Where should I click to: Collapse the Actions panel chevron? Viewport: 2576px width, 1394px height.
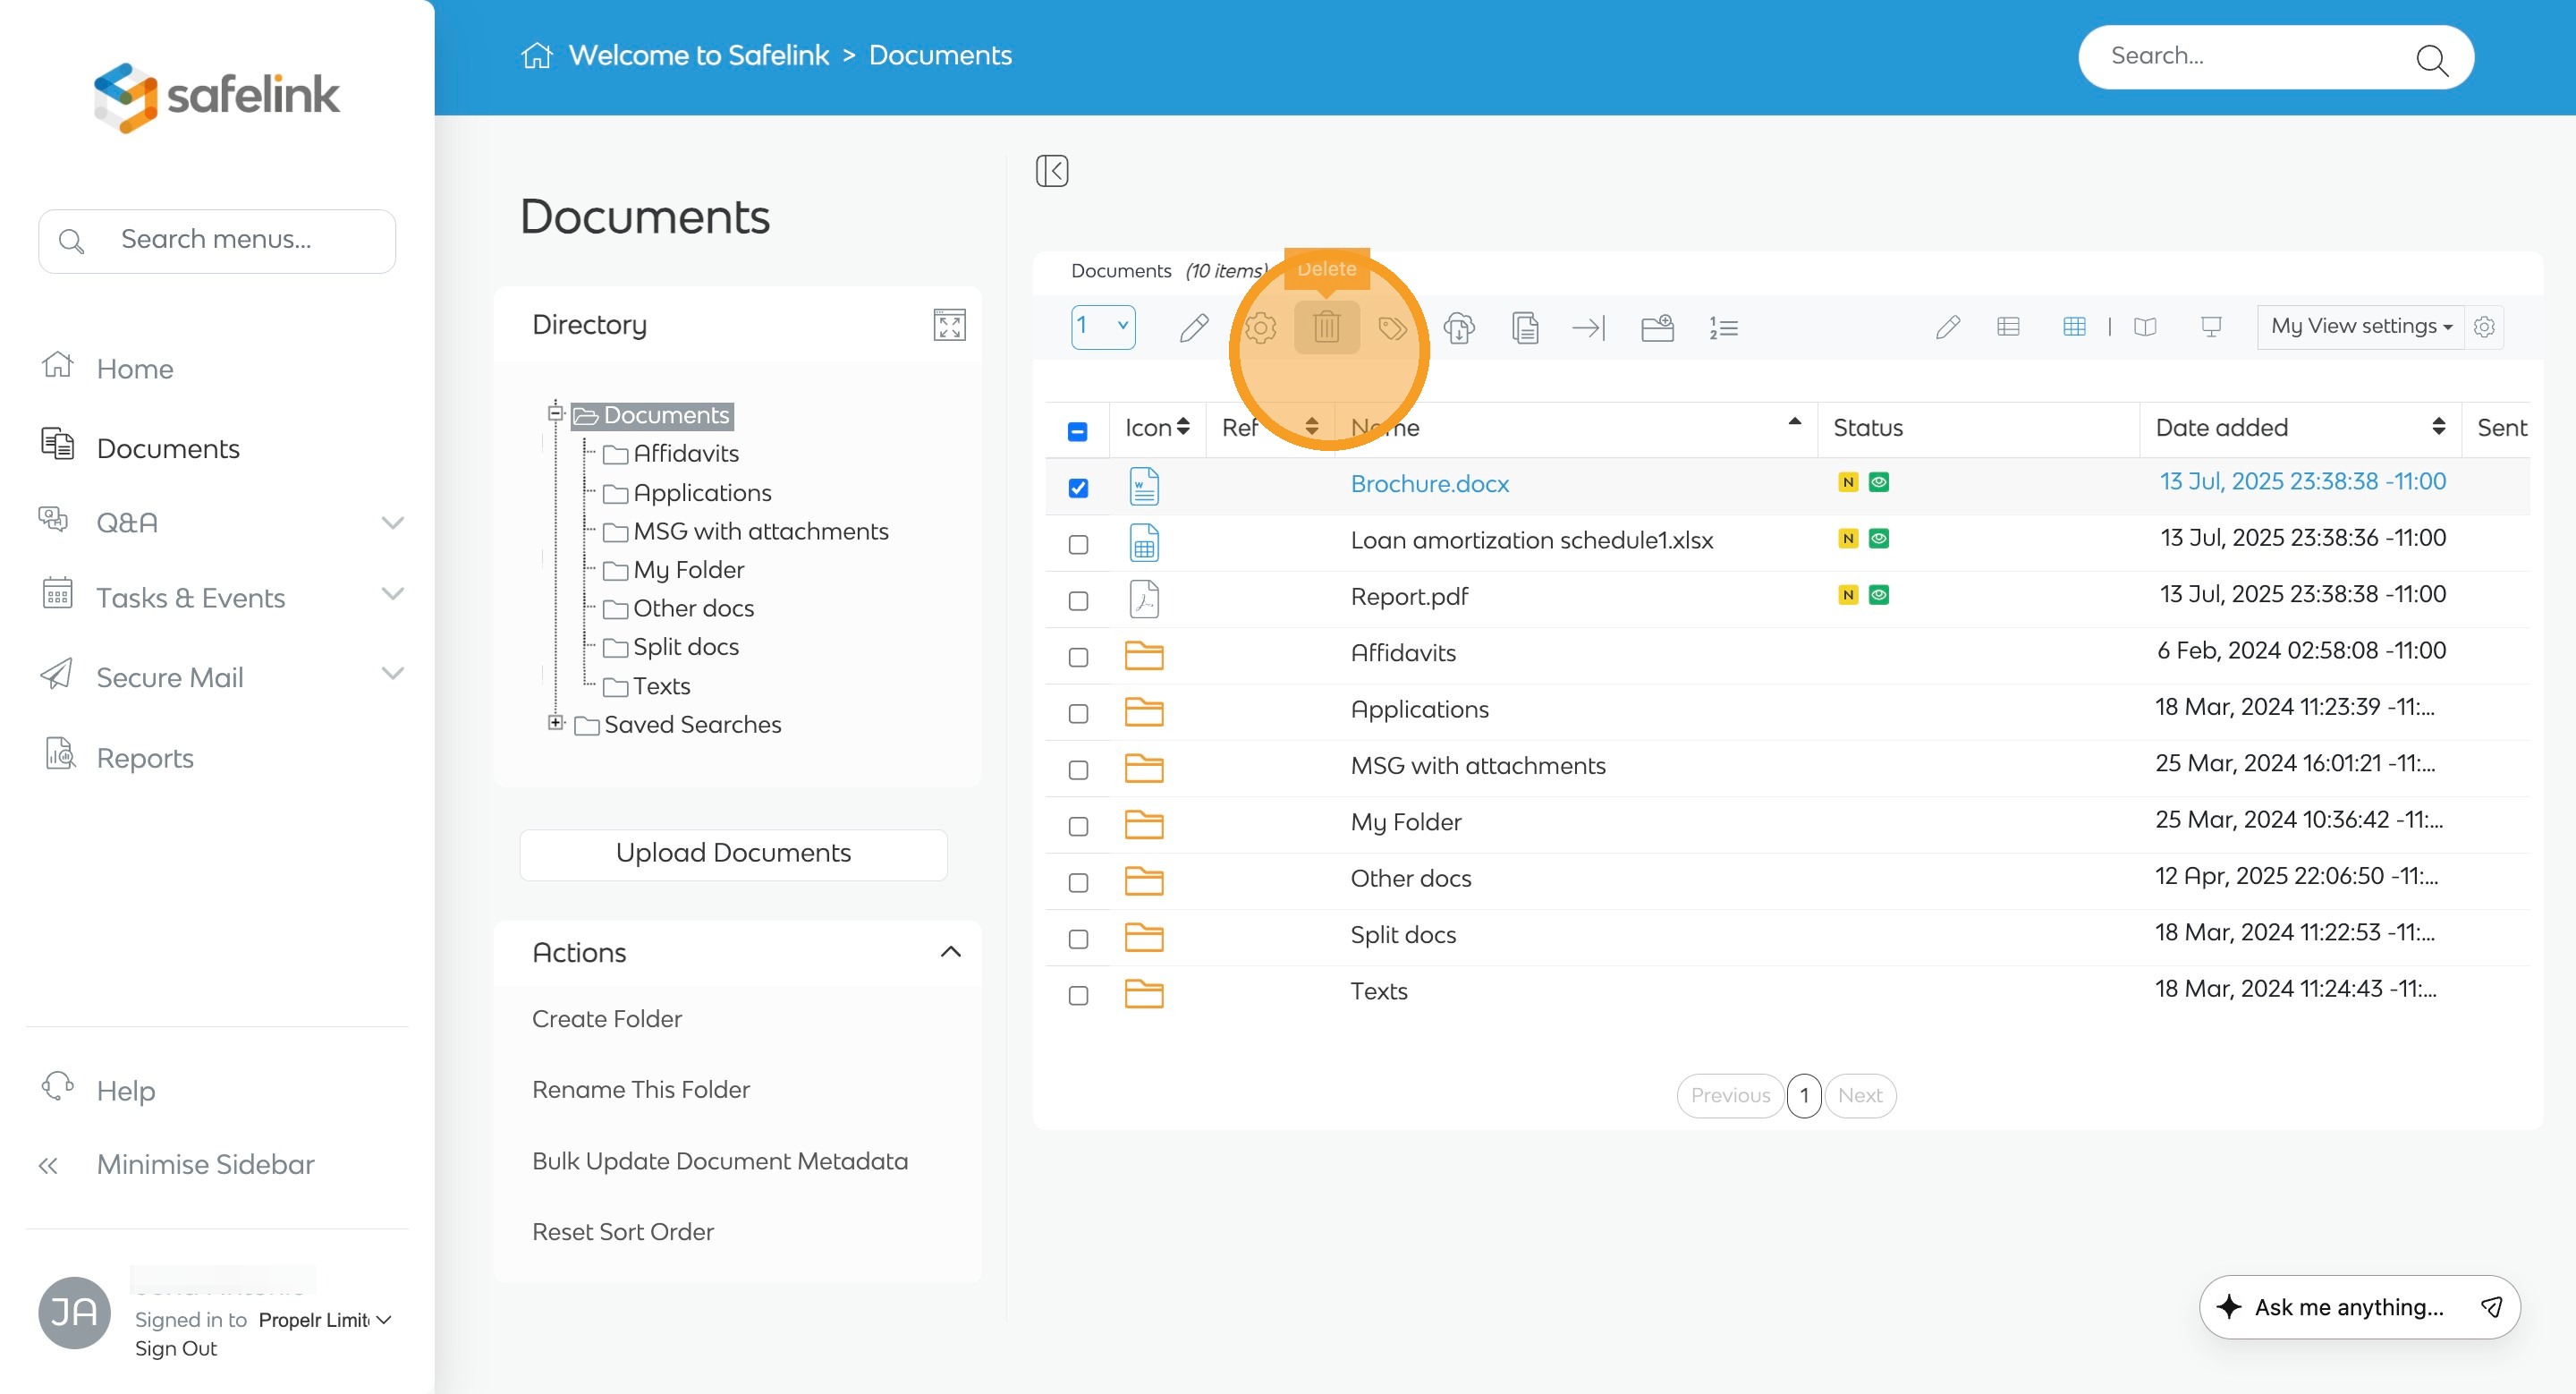click(x=950, y=952)
